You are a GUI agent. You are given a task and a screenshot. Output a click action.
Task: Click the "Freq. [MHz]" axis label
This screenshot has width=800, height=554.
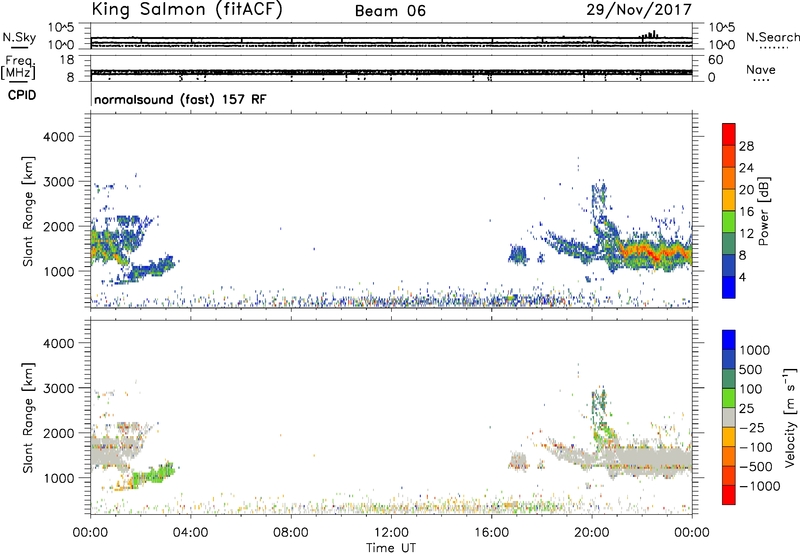pyautogui.click(x=18, y=67)
